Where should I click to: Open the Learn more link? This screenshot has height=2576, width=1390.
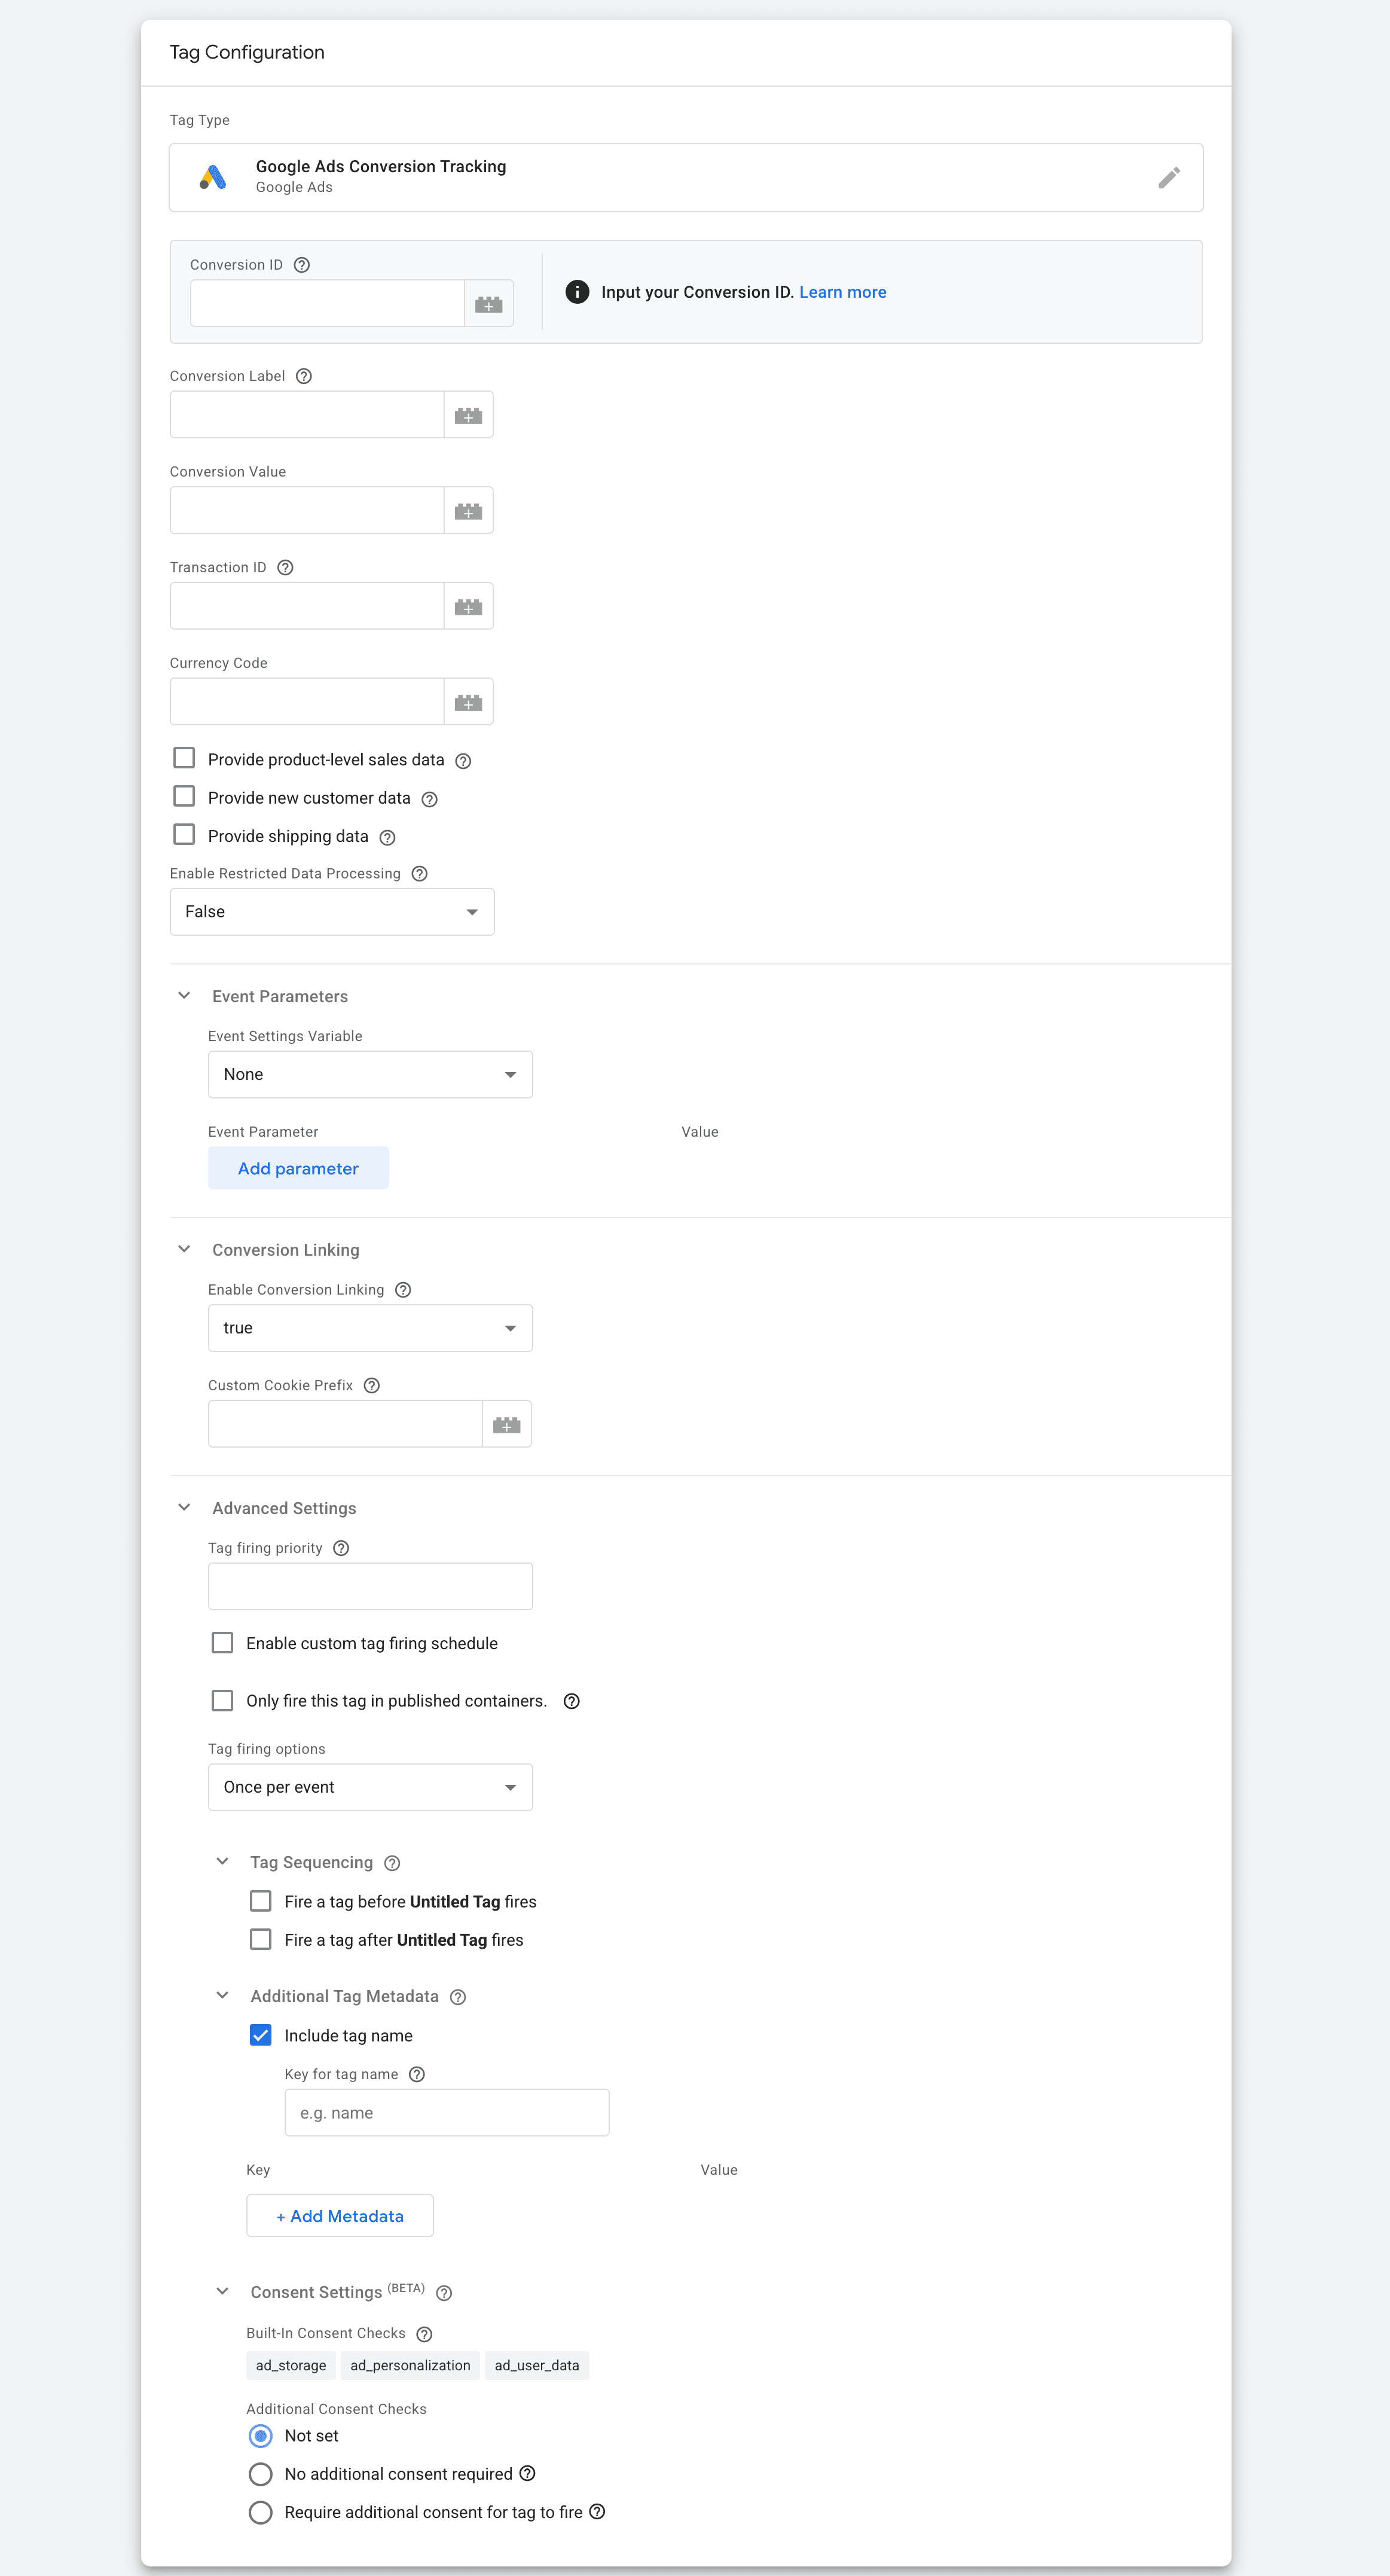click(x=842, y=291)
